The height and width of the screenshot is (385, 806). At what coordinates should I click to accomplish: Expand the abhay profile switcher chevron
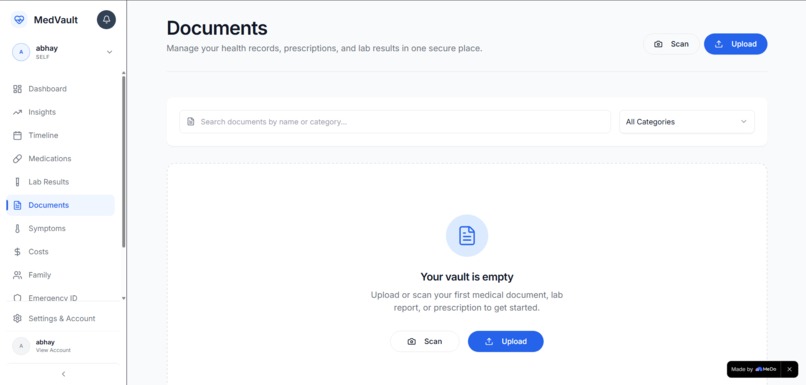pos(109,52)
